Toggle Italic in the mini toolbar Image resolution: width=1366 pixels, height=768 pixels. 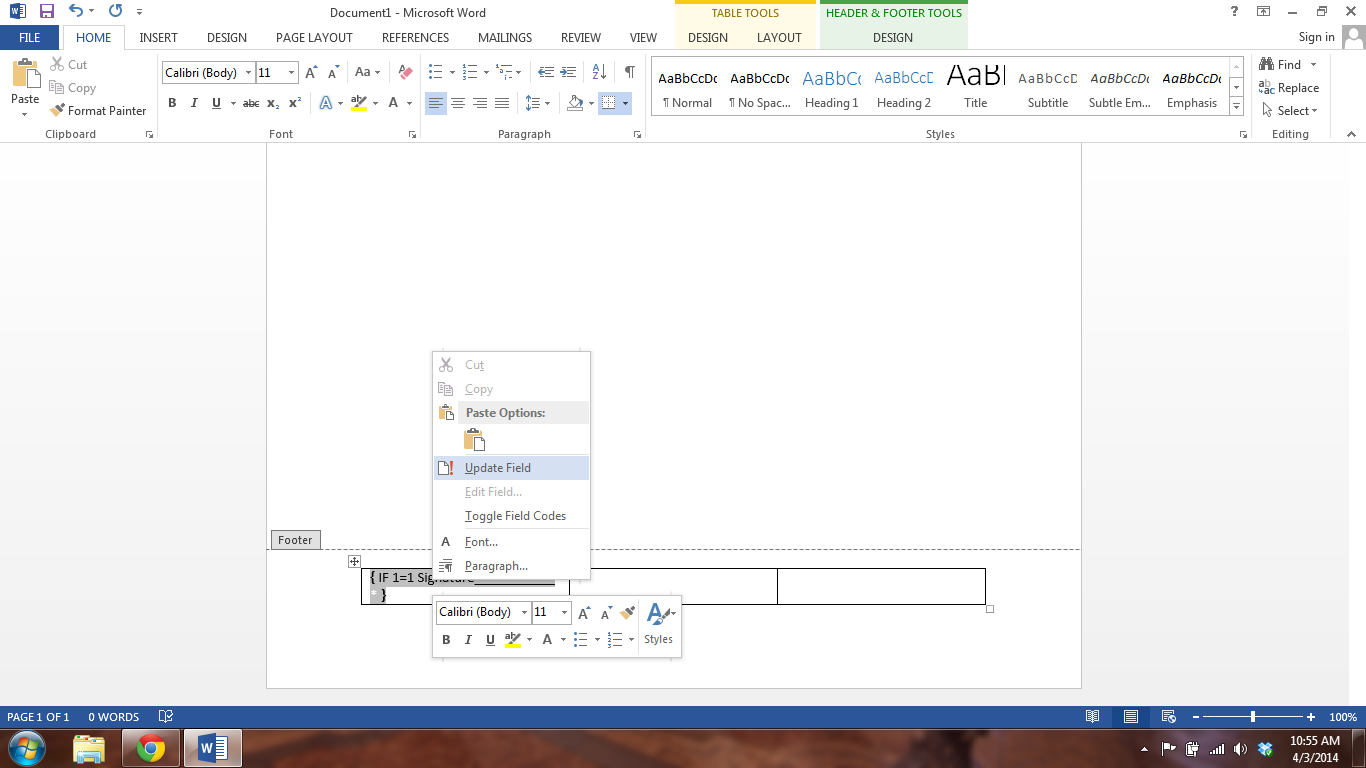(x=468, y=640)
